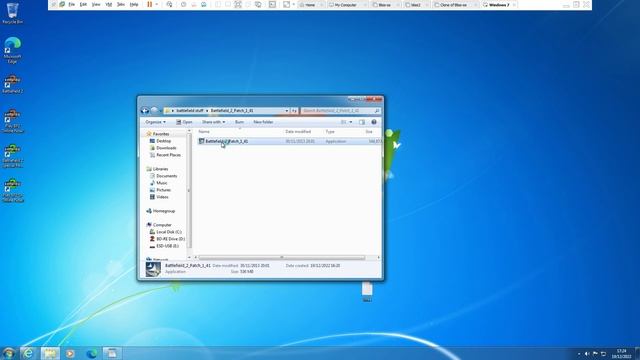
Task: Go forward in Explorer window
Action: coord(155,111)
